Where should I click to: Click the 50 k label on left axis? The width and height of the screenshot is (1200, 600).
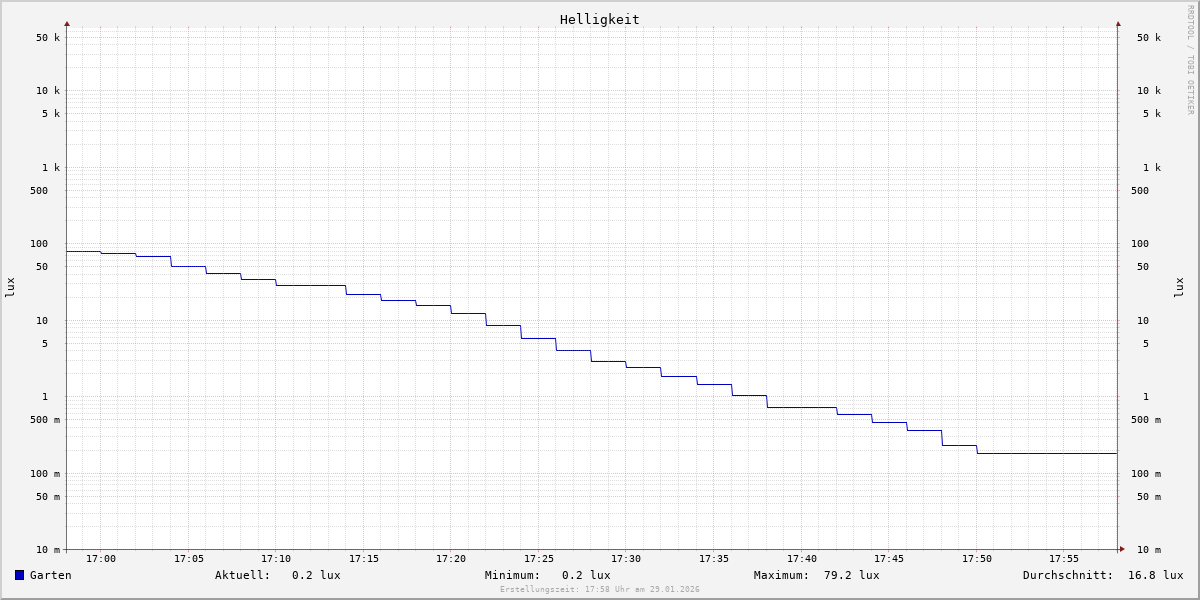48,38
